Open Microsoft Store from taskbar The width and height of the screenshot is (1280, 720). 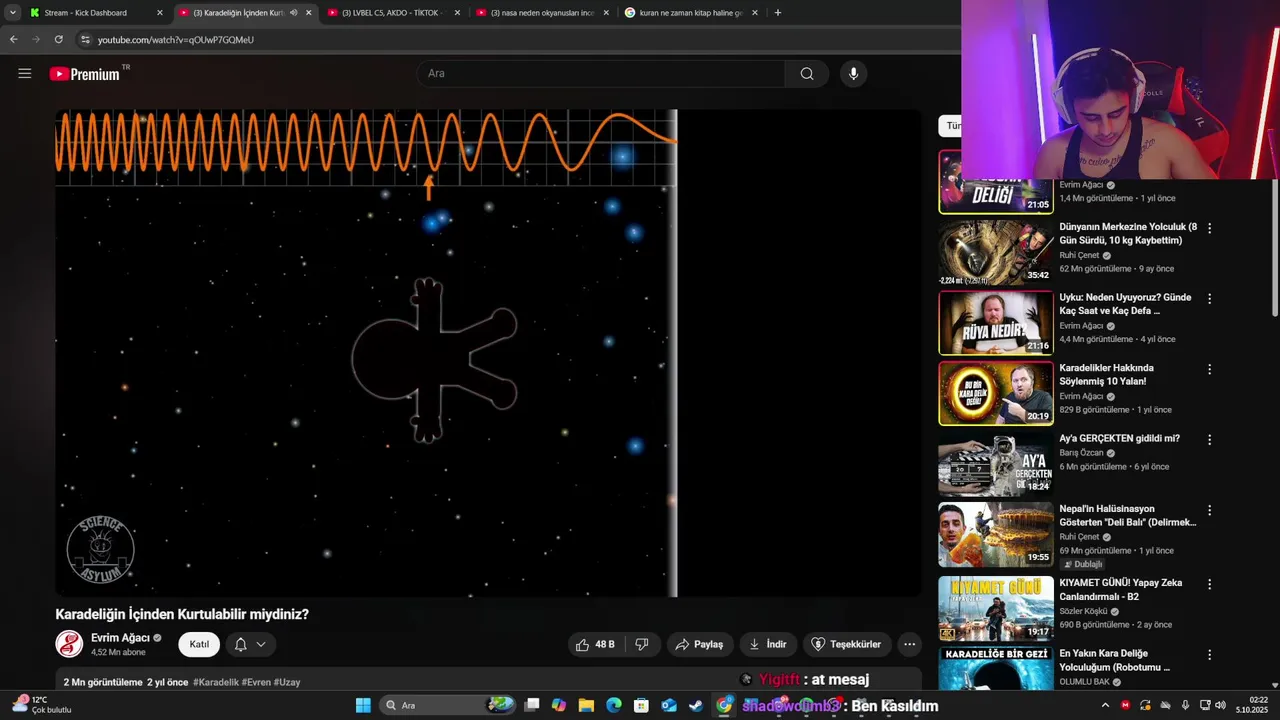(641, 705)
